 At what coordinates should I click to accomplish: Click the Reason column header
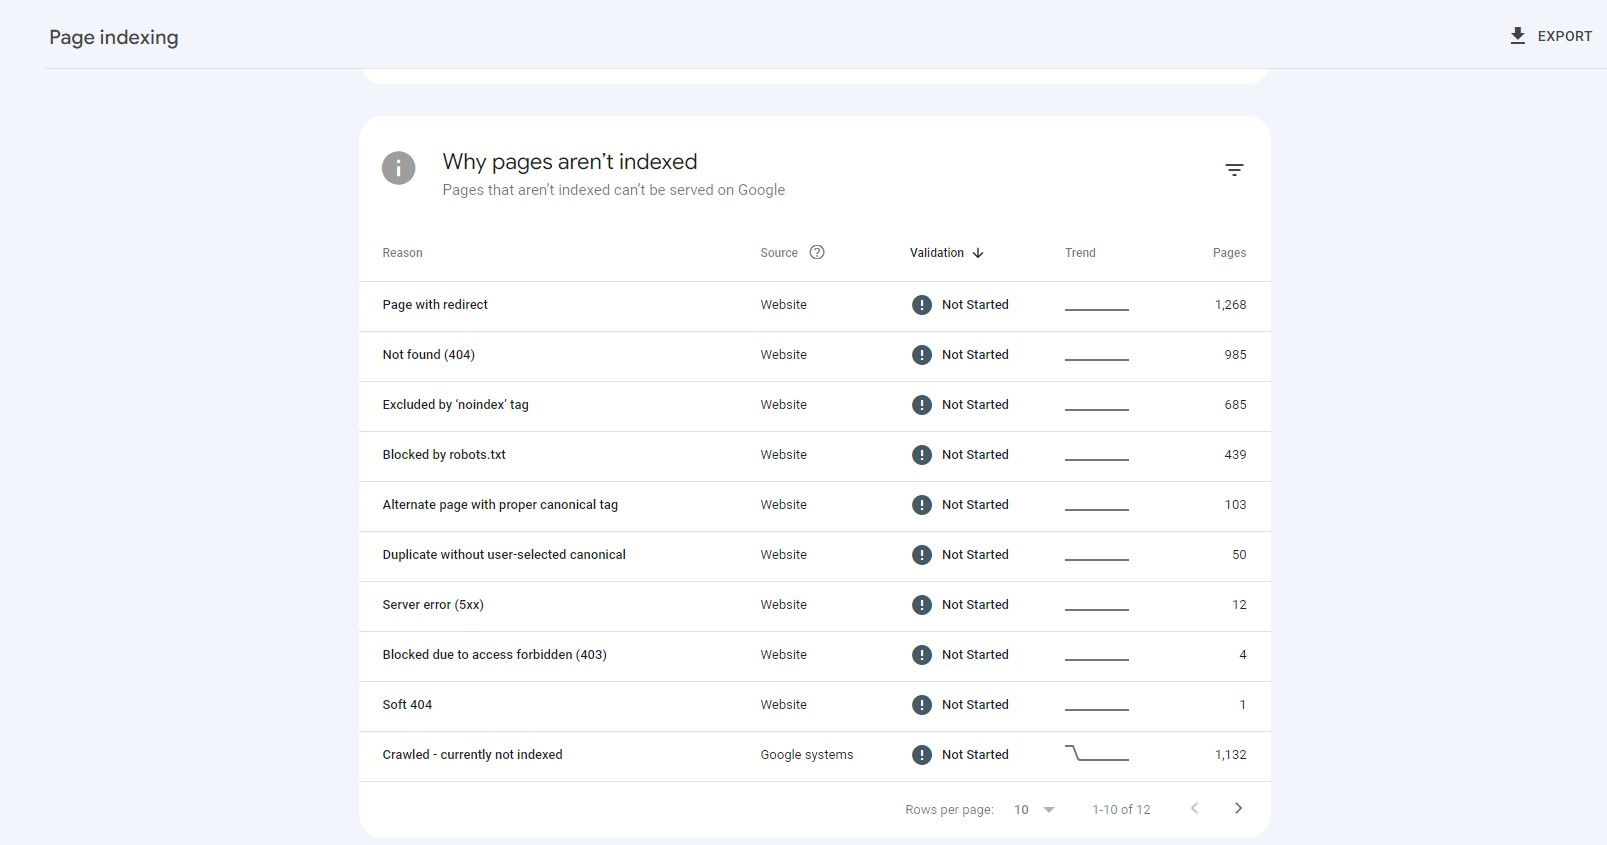pyautogui.click(x=402, y=253)
